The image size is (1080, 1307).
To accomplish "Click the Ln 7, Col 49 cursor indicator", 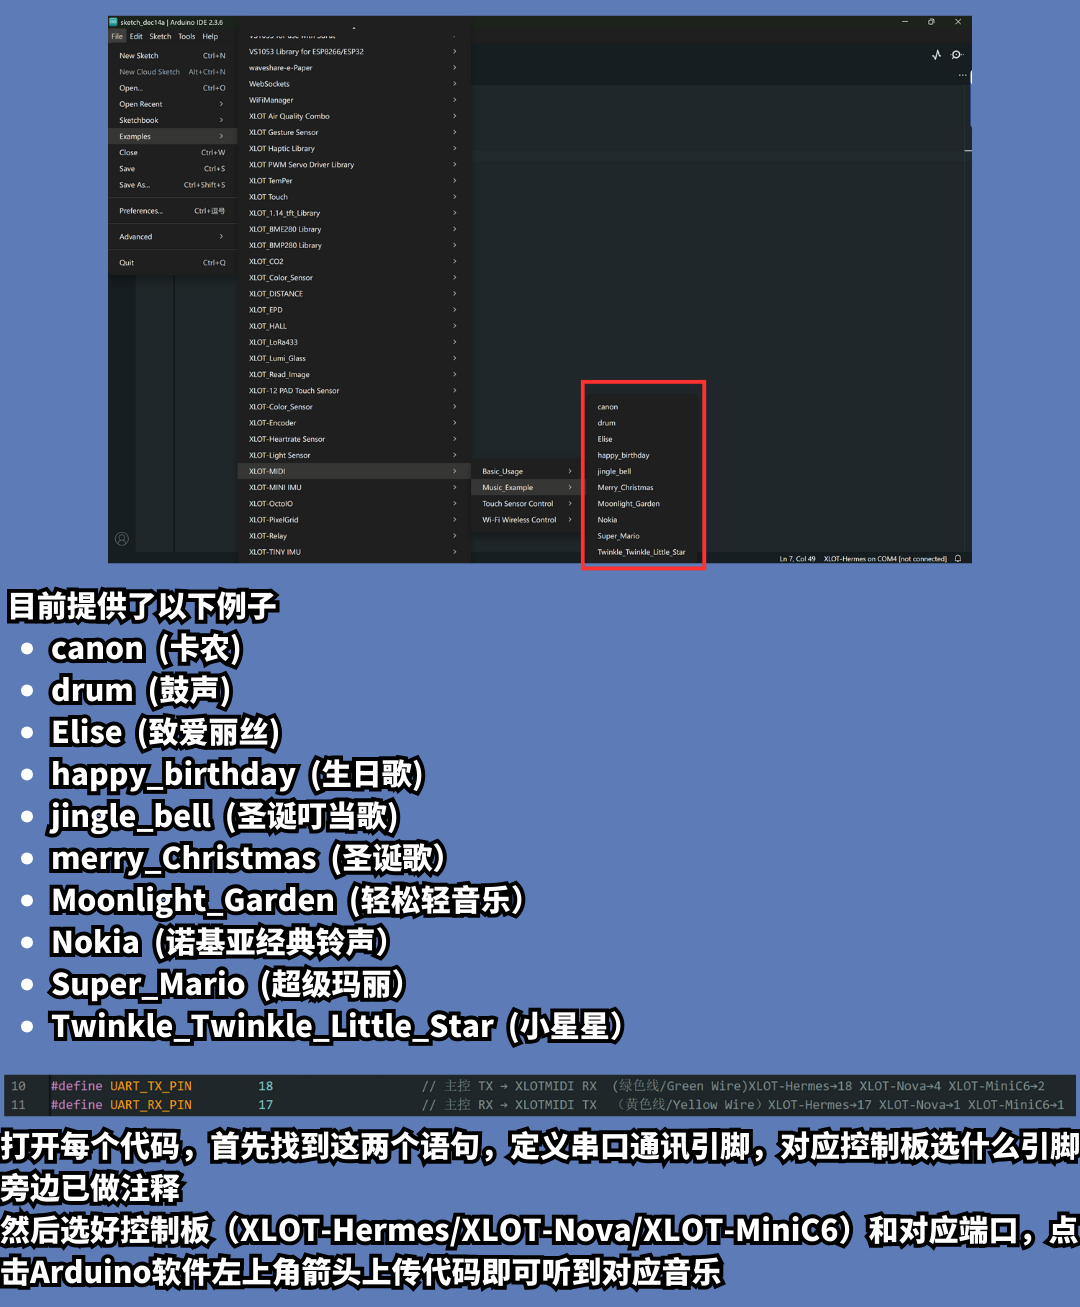I will click(797, 559).
